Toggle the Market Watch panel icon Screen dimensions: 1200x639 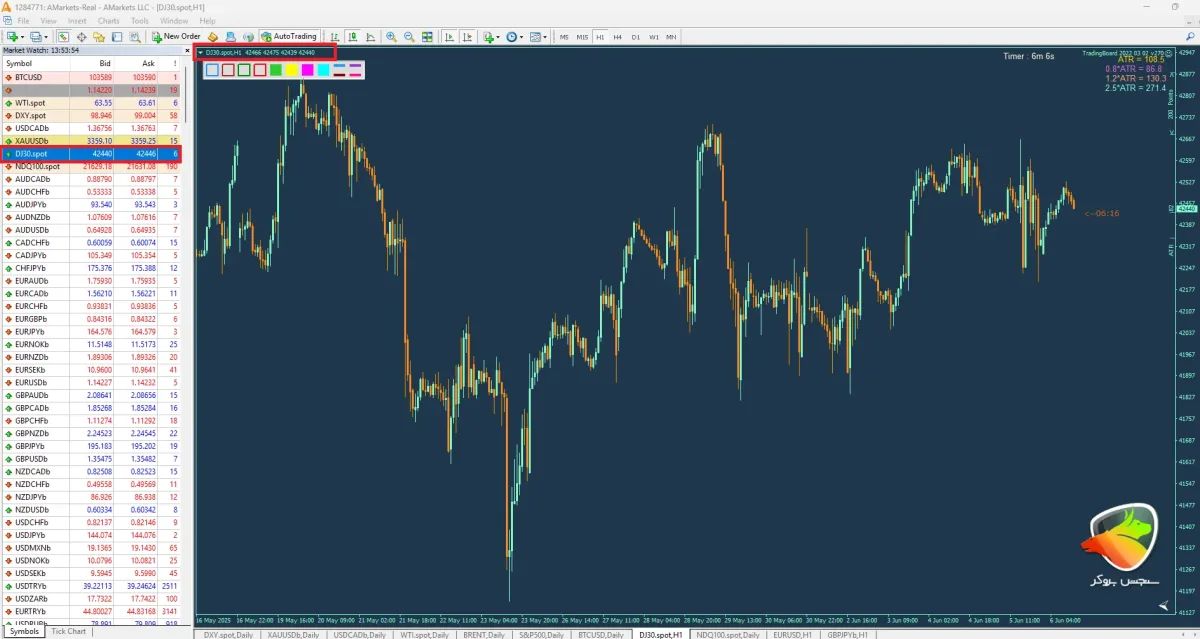tap(63, 36)
